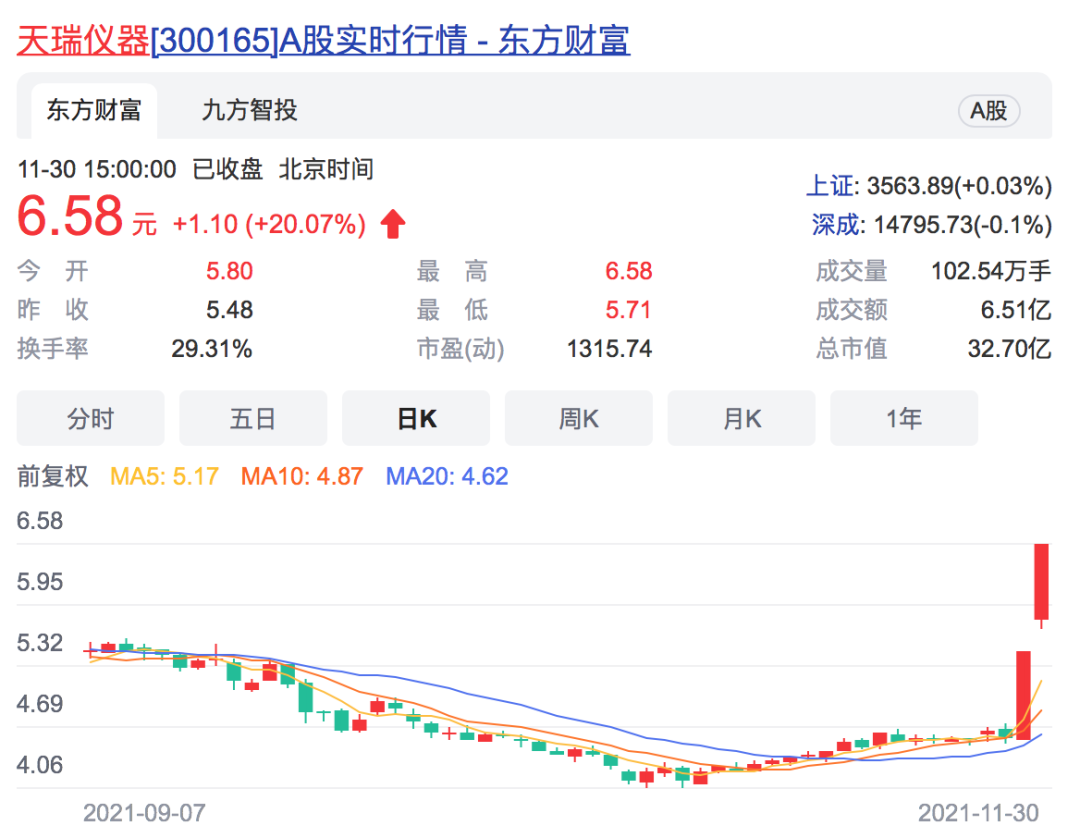Select the 分时 chart view

pyautogui.click(x=90, y=418)
